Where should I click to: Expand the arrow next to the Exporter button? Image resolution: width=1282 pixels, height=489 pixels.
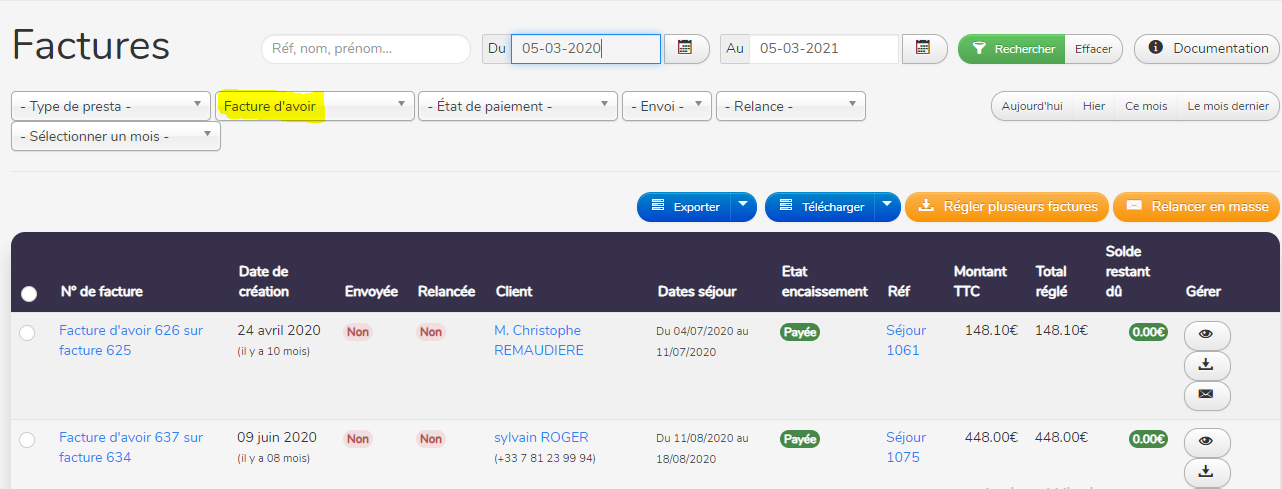coord(742,206)
